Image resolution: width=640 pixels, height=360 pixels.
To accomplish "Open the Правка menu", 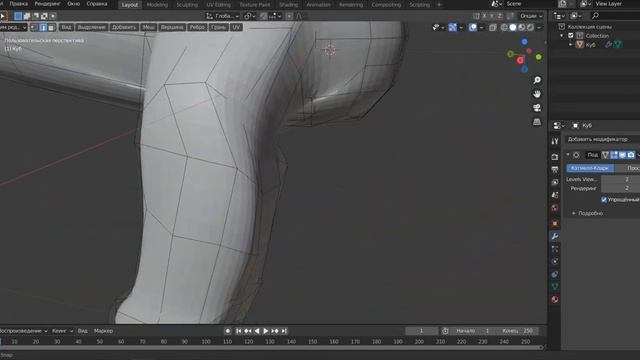I will point(18,4).
